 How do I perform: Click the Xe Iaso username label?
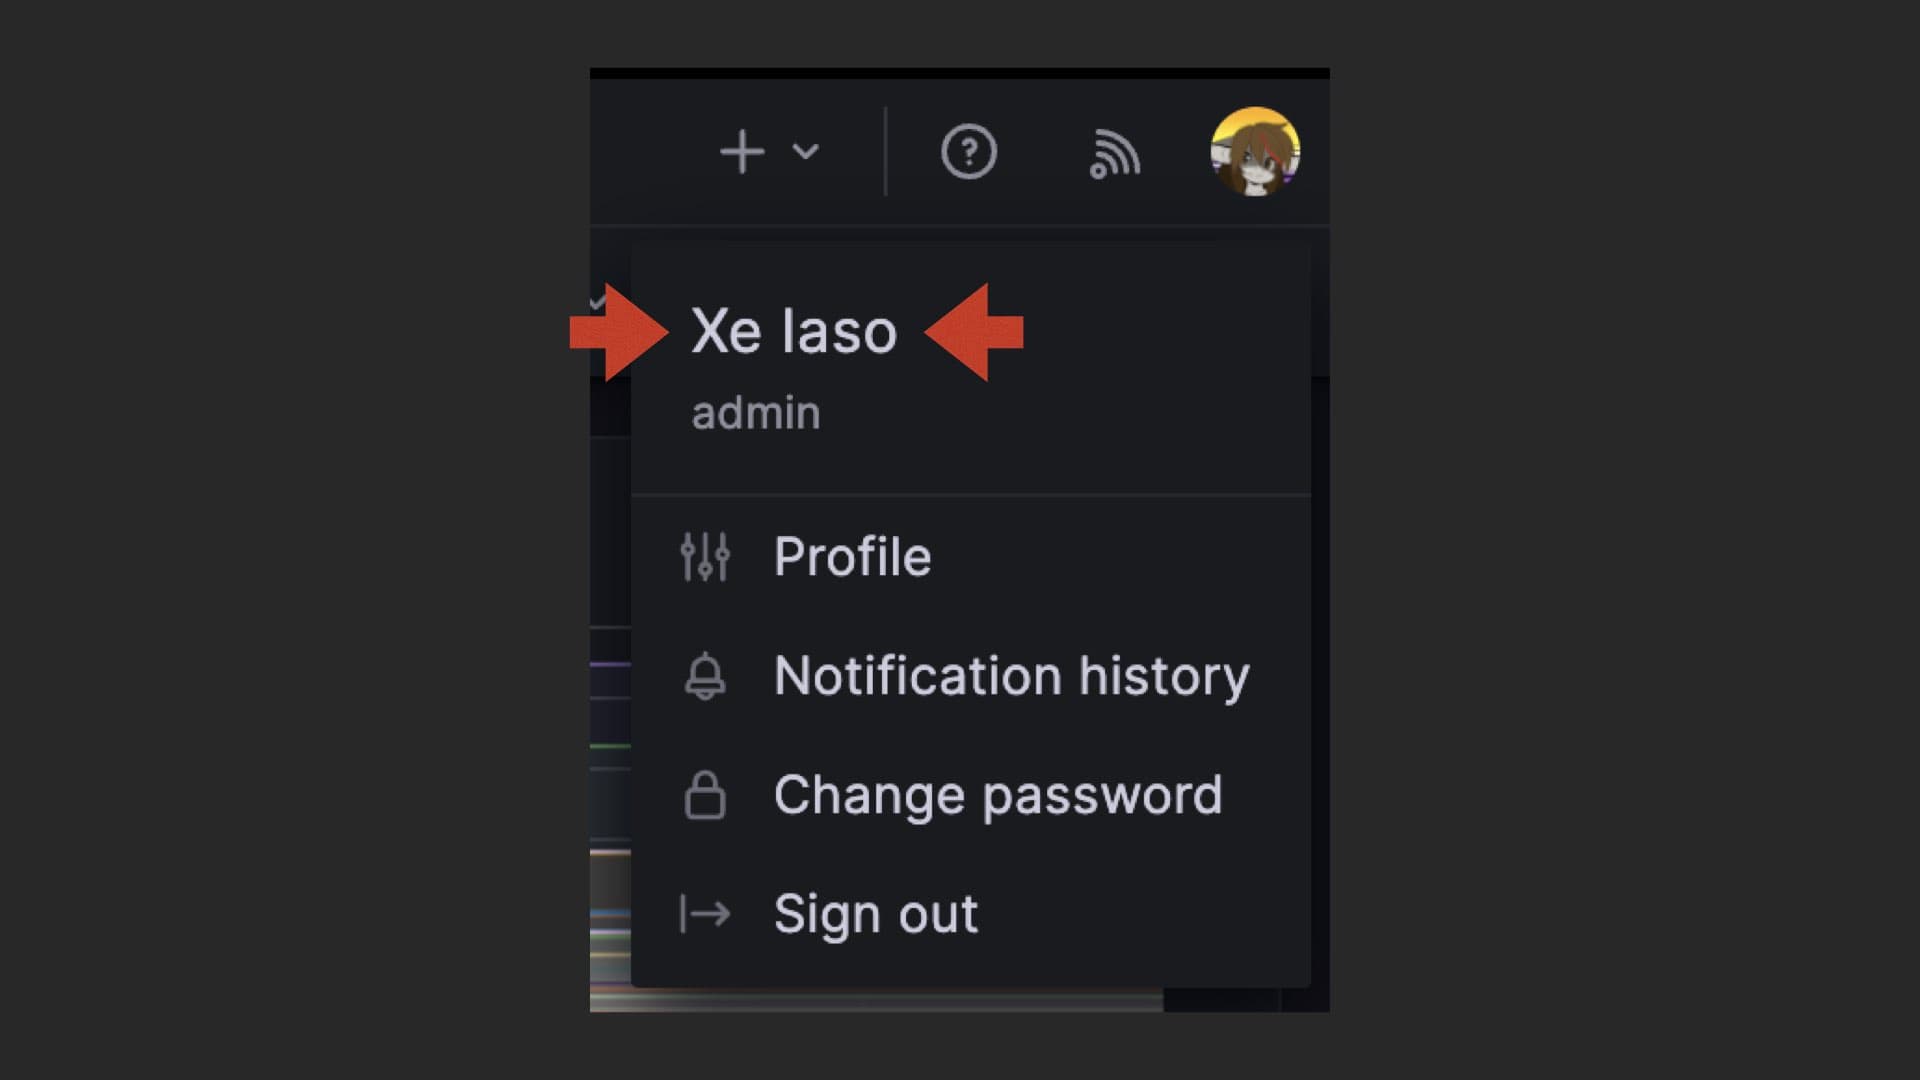click(x=793, y=330)
